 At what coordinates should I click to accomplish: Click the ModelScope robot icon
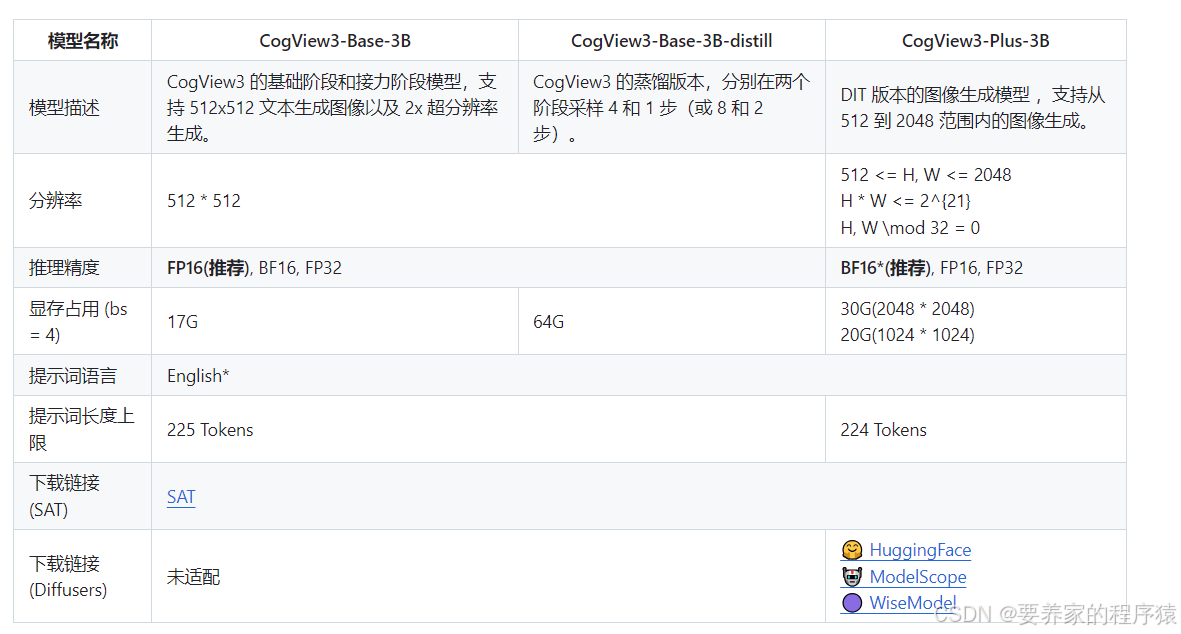(x=852, y=577)
